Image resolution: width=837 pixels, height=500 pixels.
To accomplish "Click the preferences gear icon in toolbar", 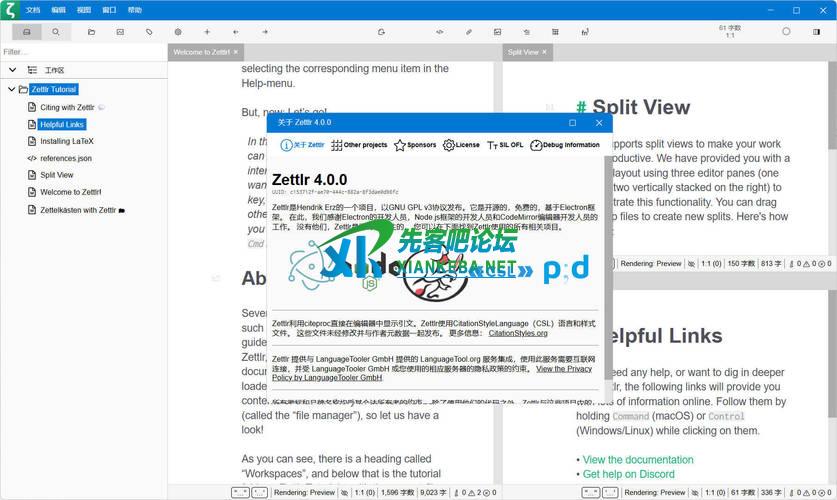I will click(x=178, y=32).
